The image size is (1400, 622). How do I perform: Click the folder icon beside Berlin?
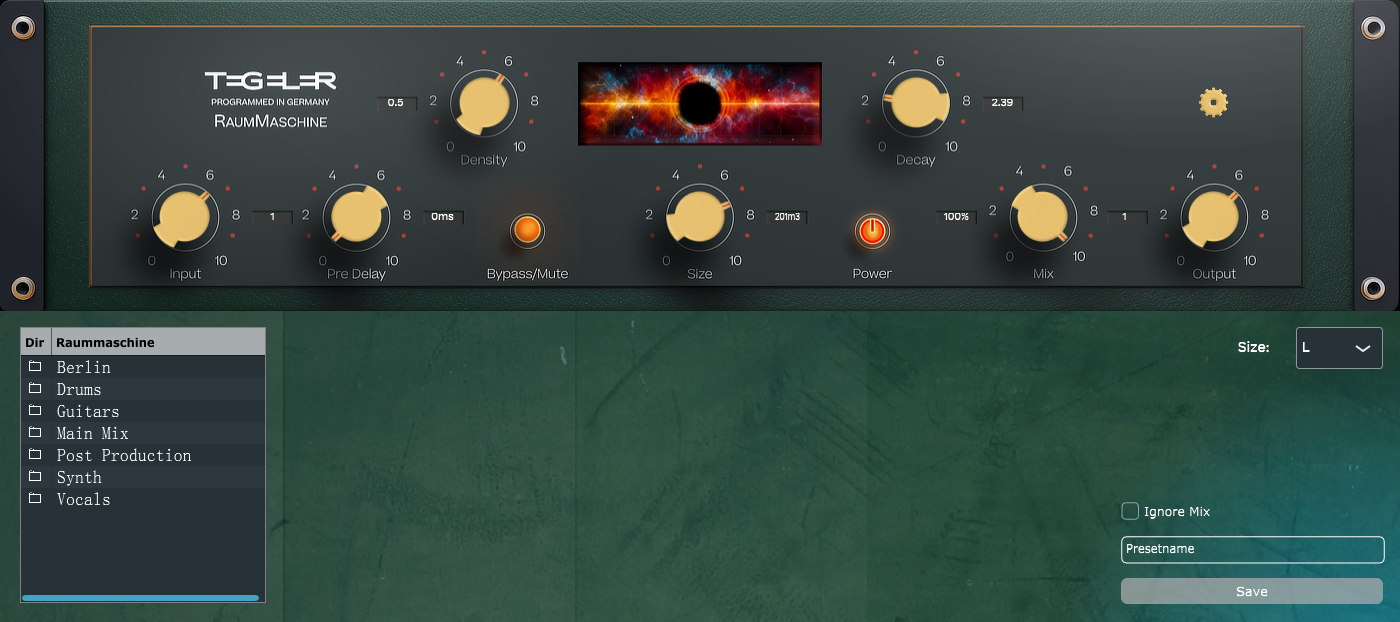[x=35, y=366]
